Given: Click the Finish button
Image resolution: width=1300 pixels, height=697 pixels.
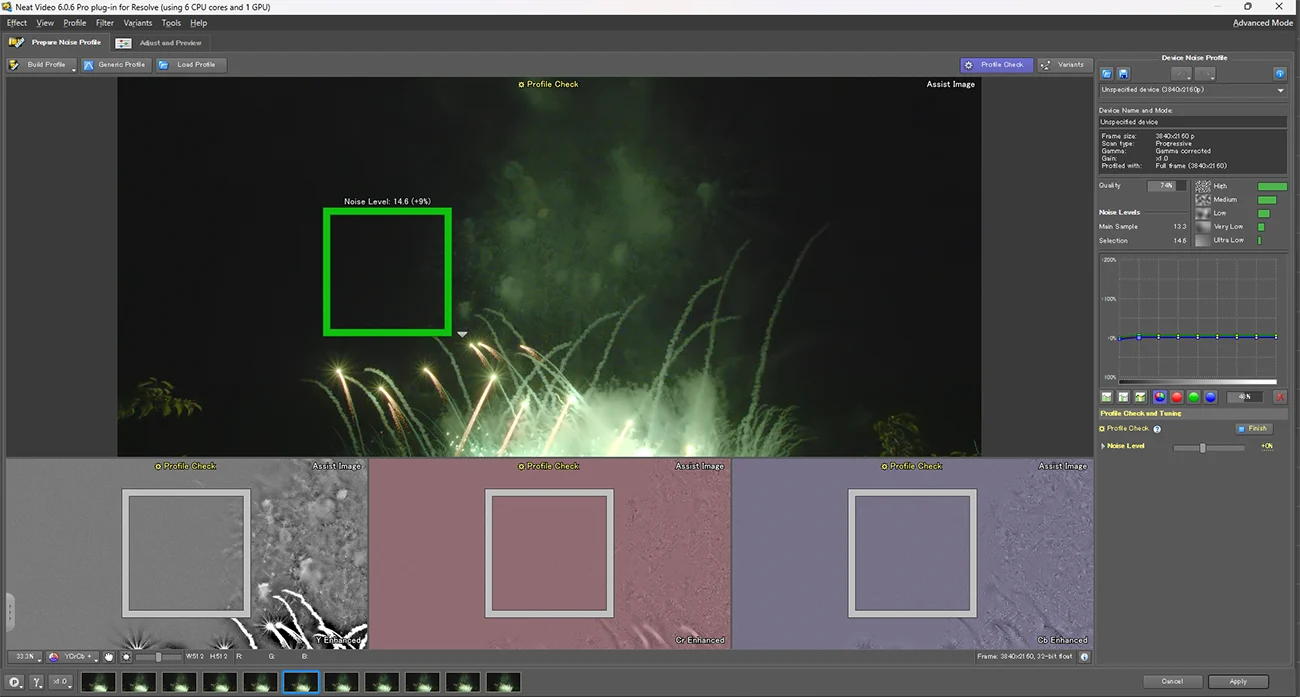Looking at the screenshot, I should coord(1252,428).
